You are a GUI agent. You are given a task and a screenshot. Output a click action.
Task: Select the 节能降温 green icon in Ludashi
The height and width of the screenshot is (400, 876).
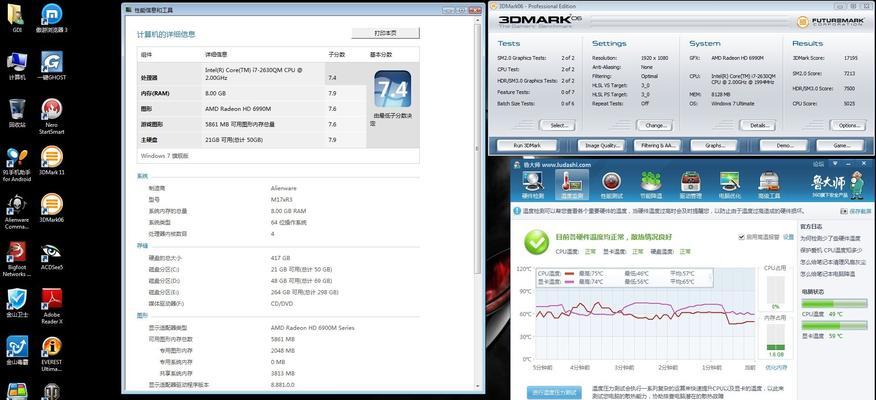click(651, 185)
